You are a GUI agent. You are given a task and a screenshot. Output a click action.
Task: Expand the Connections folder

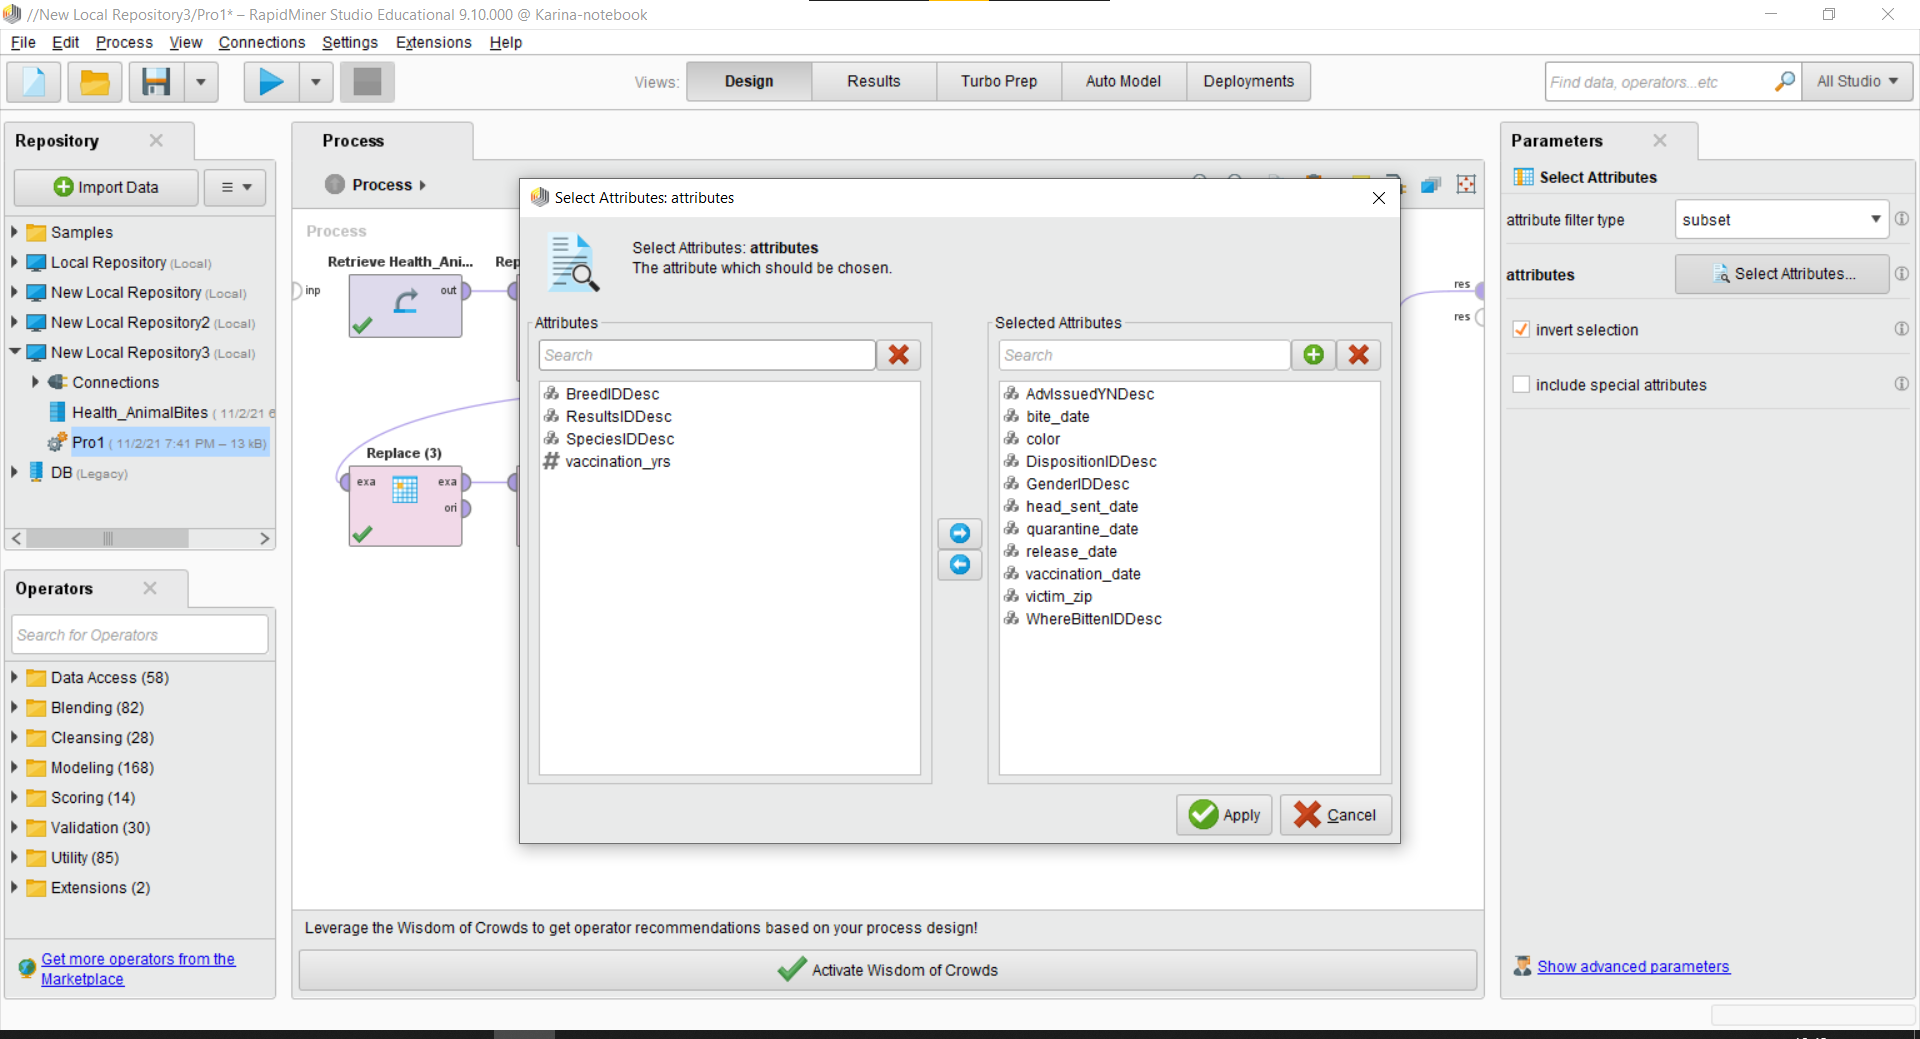[x=35, y=382]
